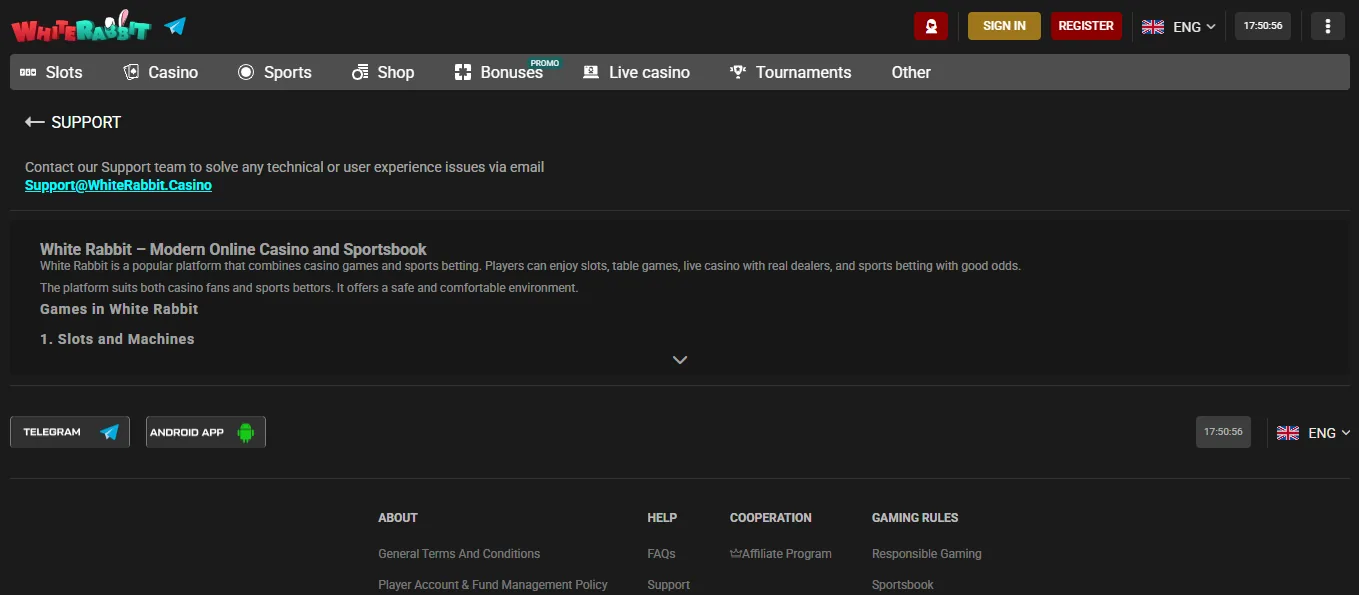Open the TELEGRAM footer button

[70, 432]
